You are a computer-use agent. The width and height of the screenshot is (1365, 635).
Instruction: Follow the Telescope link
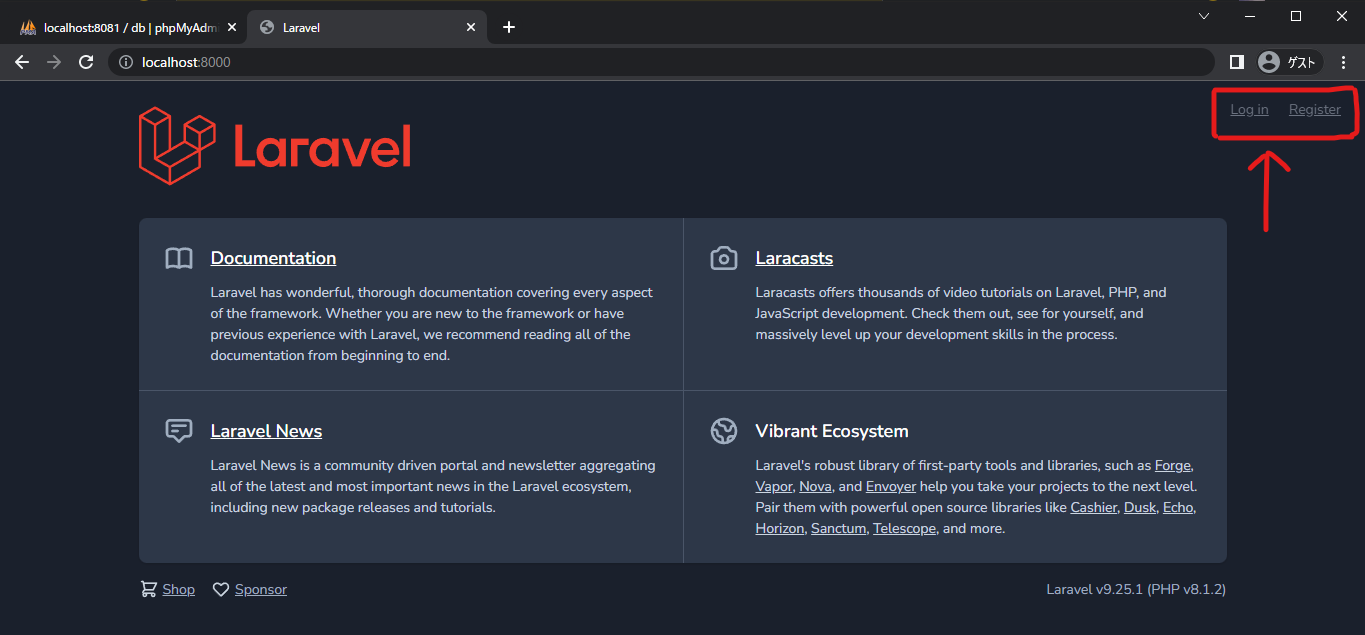[x=904, y=528]
